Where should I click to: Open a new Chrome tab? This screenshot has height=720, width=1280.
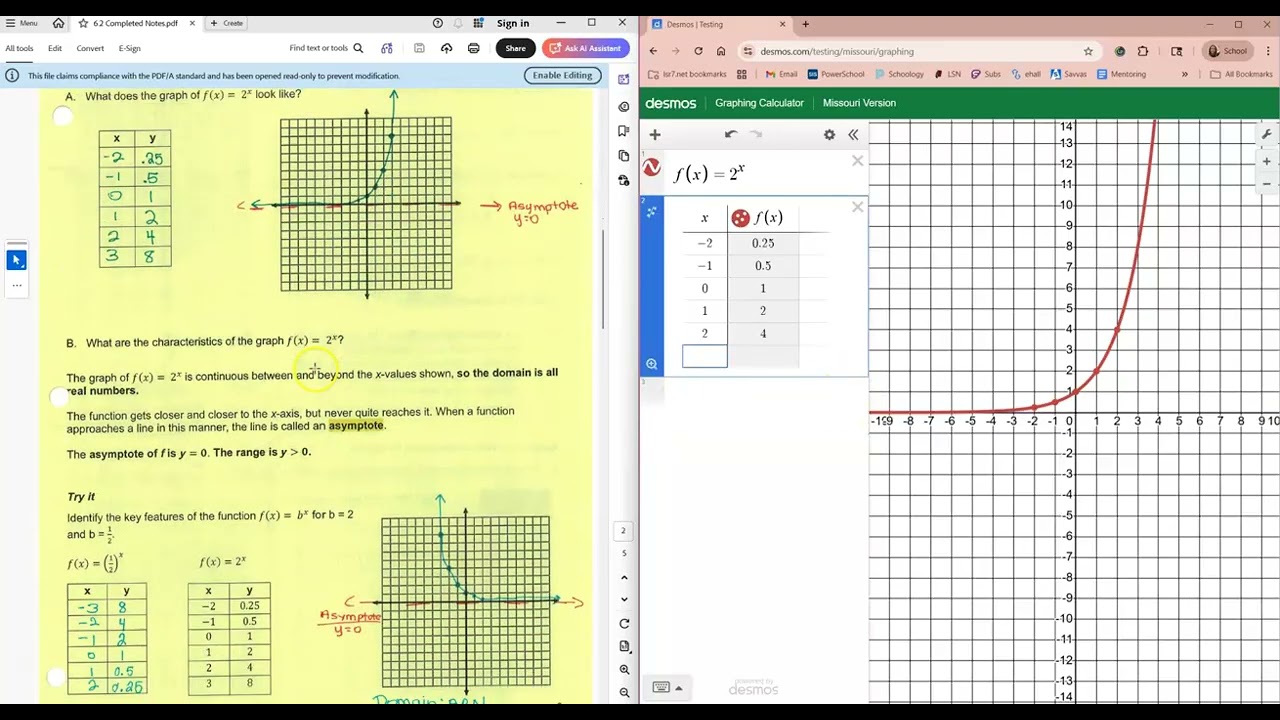tap(806, 24)
